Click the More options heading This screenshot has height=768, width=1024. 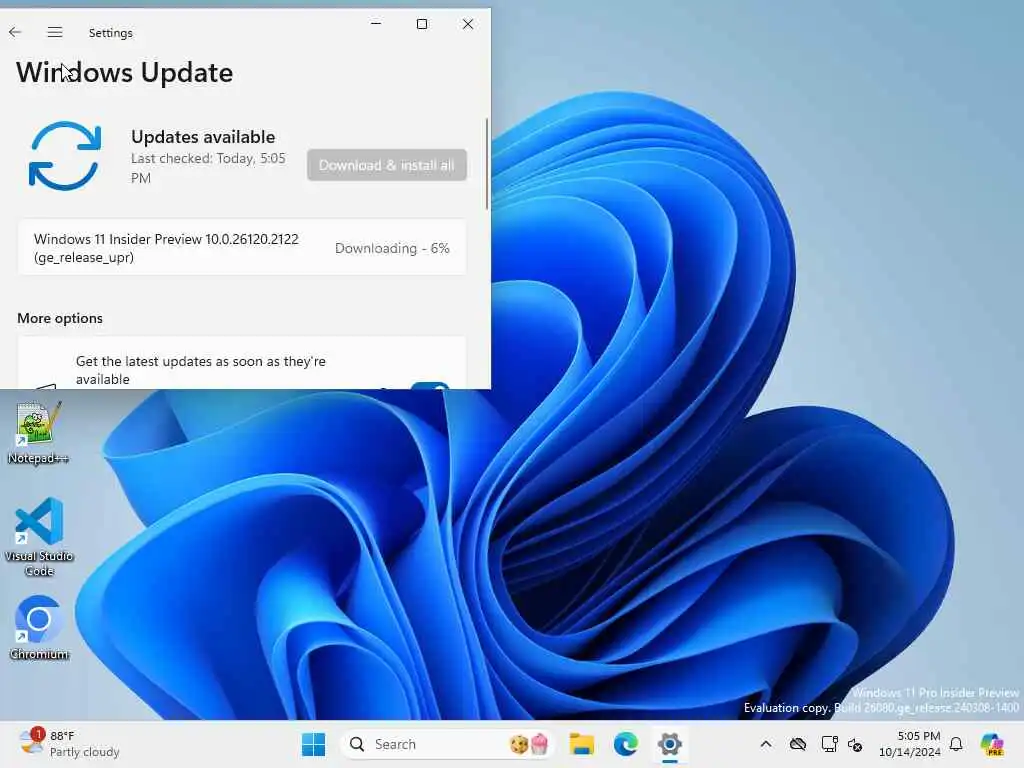pos(60,318)
